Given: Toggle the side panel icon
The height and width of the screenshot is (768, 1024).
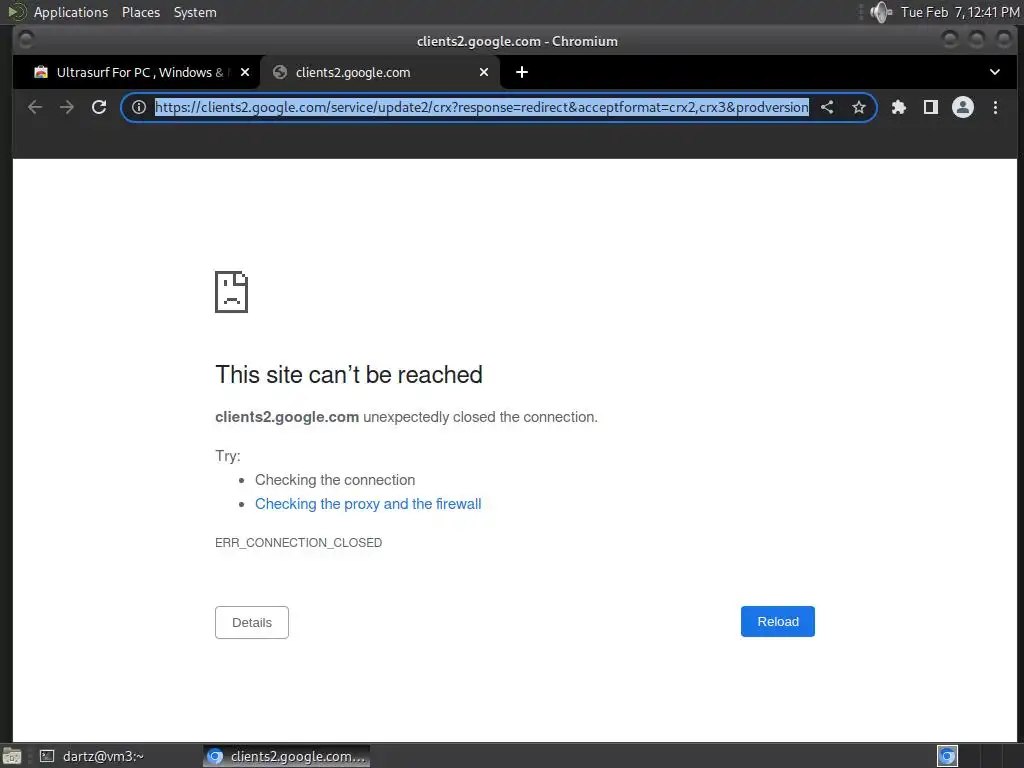Looking at the screenshot, I should [931, 107].
